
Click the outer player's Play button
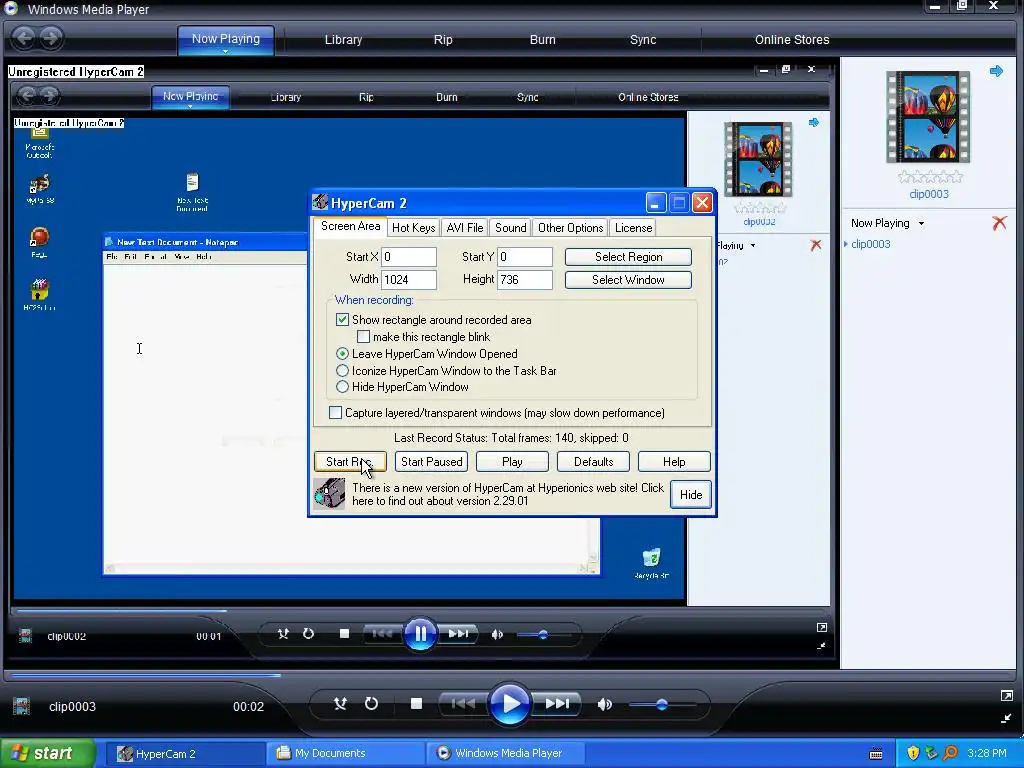tap(509, 703)
